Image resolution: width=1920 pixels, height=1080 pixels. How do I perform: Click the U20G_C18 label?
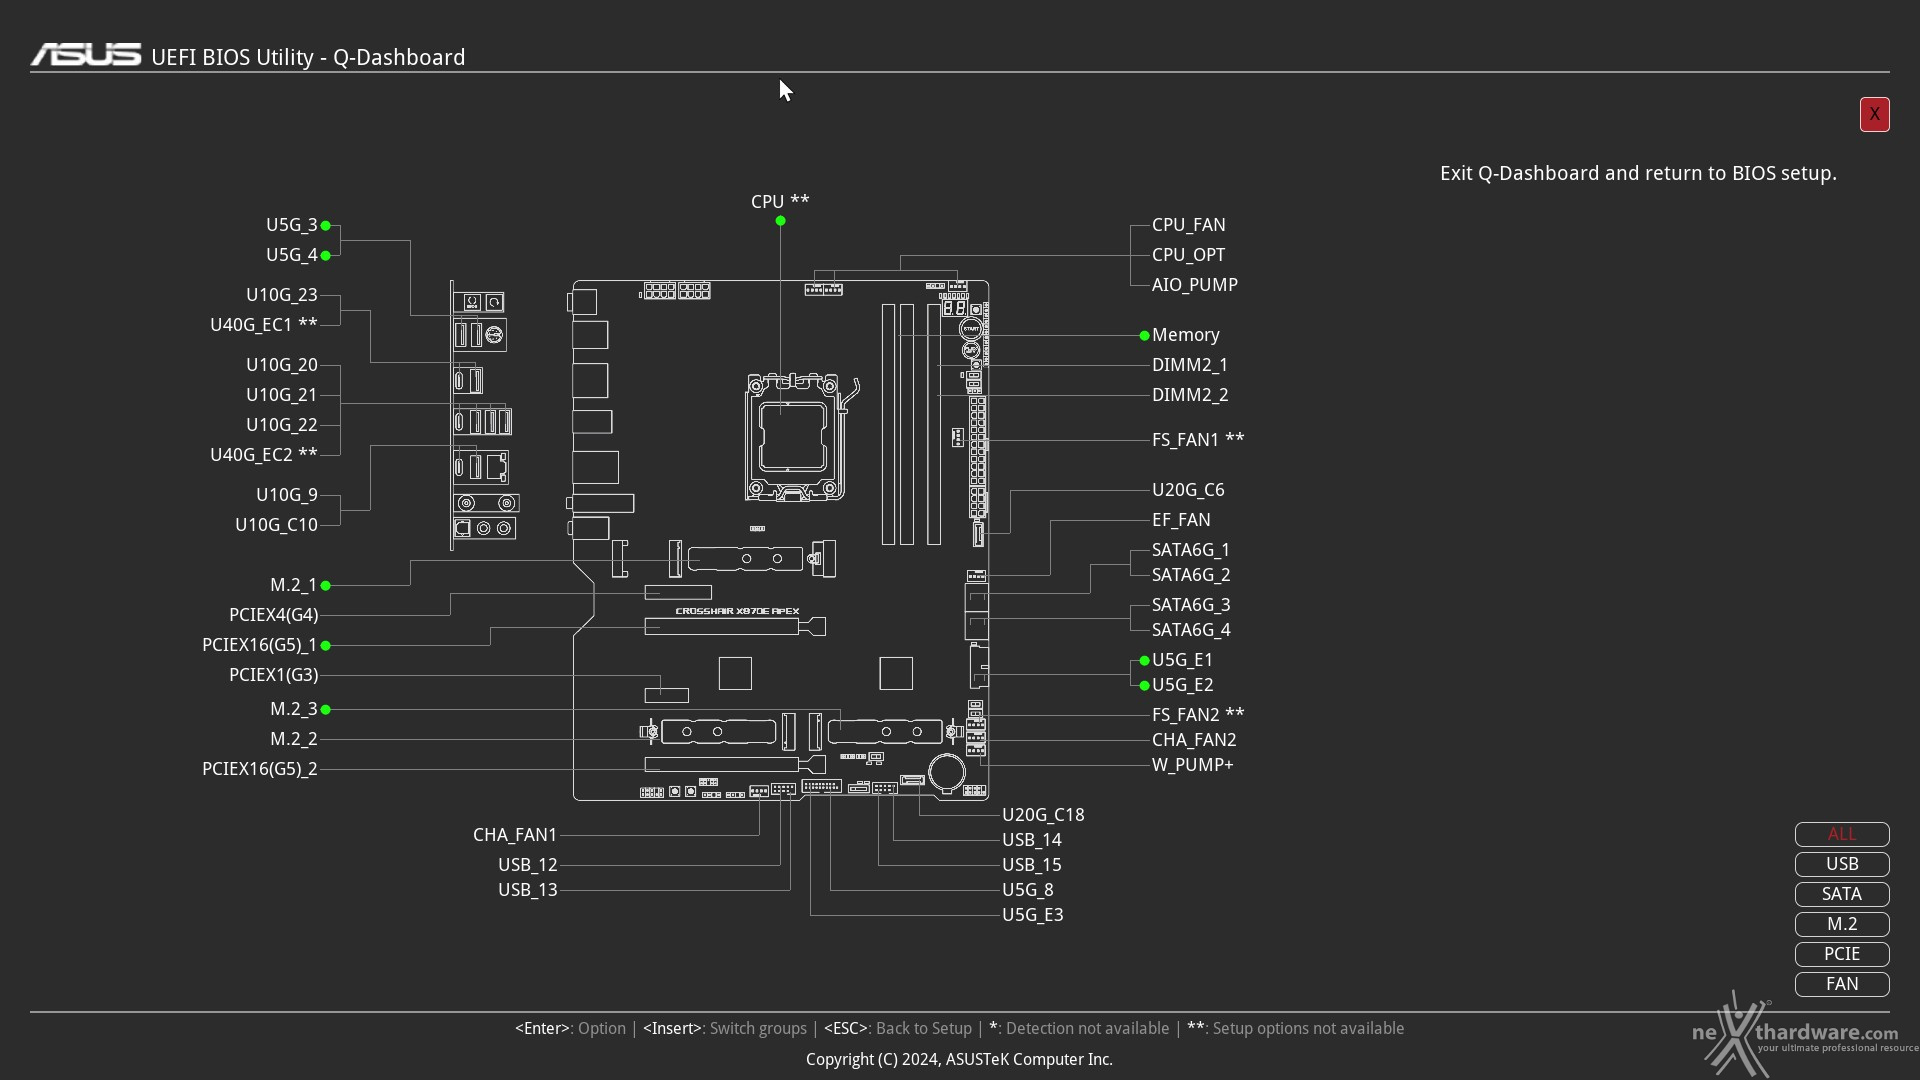click(x=1043, y=815)
